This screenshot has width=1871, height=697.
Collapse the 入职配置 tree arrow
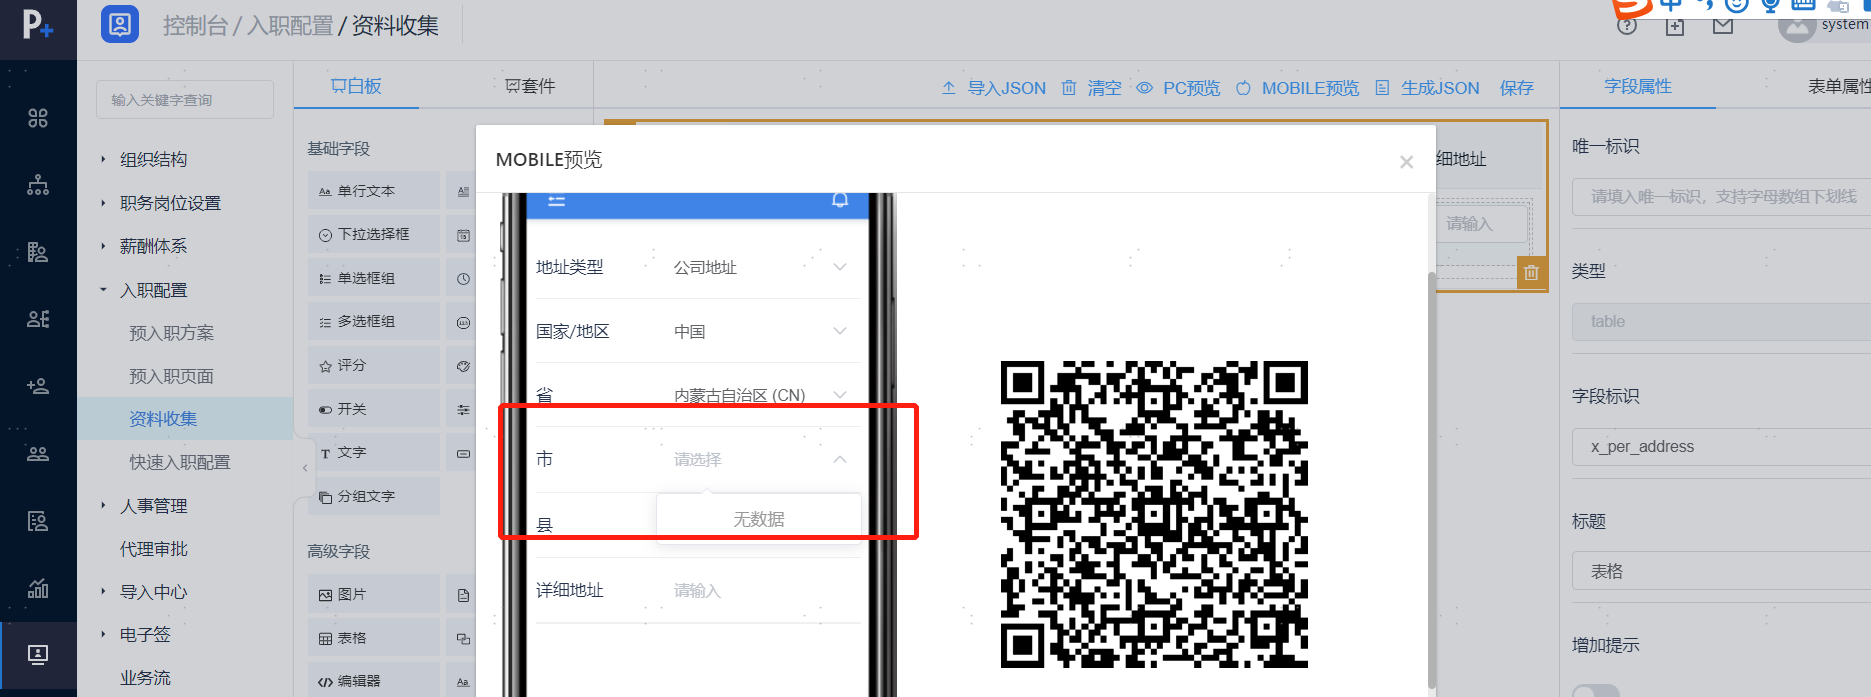[x=103, y=290]
